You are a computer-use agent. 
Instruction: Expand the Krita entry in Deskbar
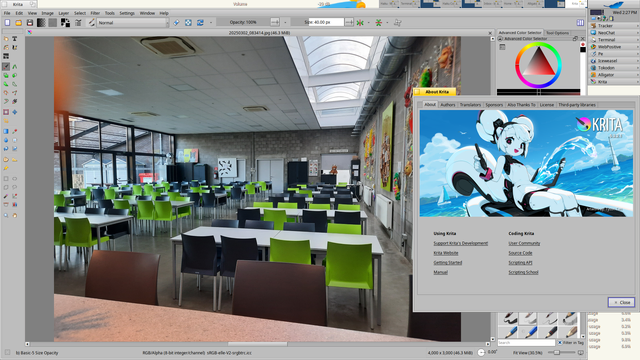pos(637,82)
